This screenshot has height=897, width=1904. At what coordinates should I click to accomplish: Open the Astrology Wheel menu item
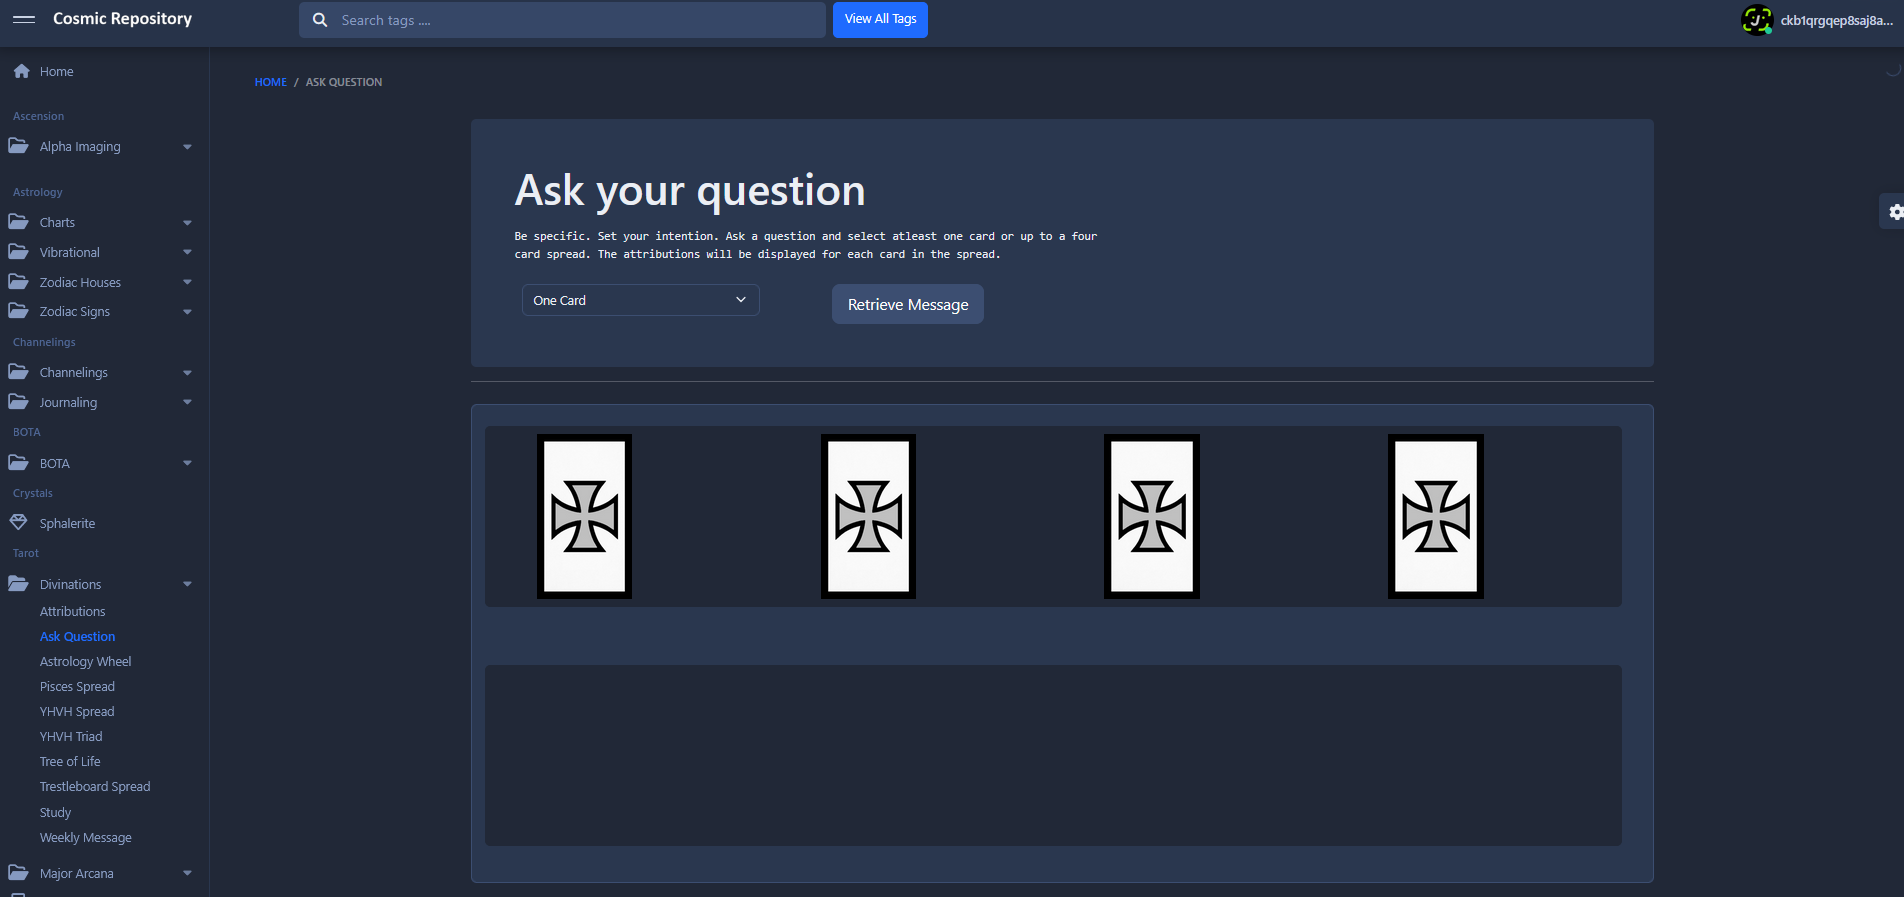coord(85,661)
